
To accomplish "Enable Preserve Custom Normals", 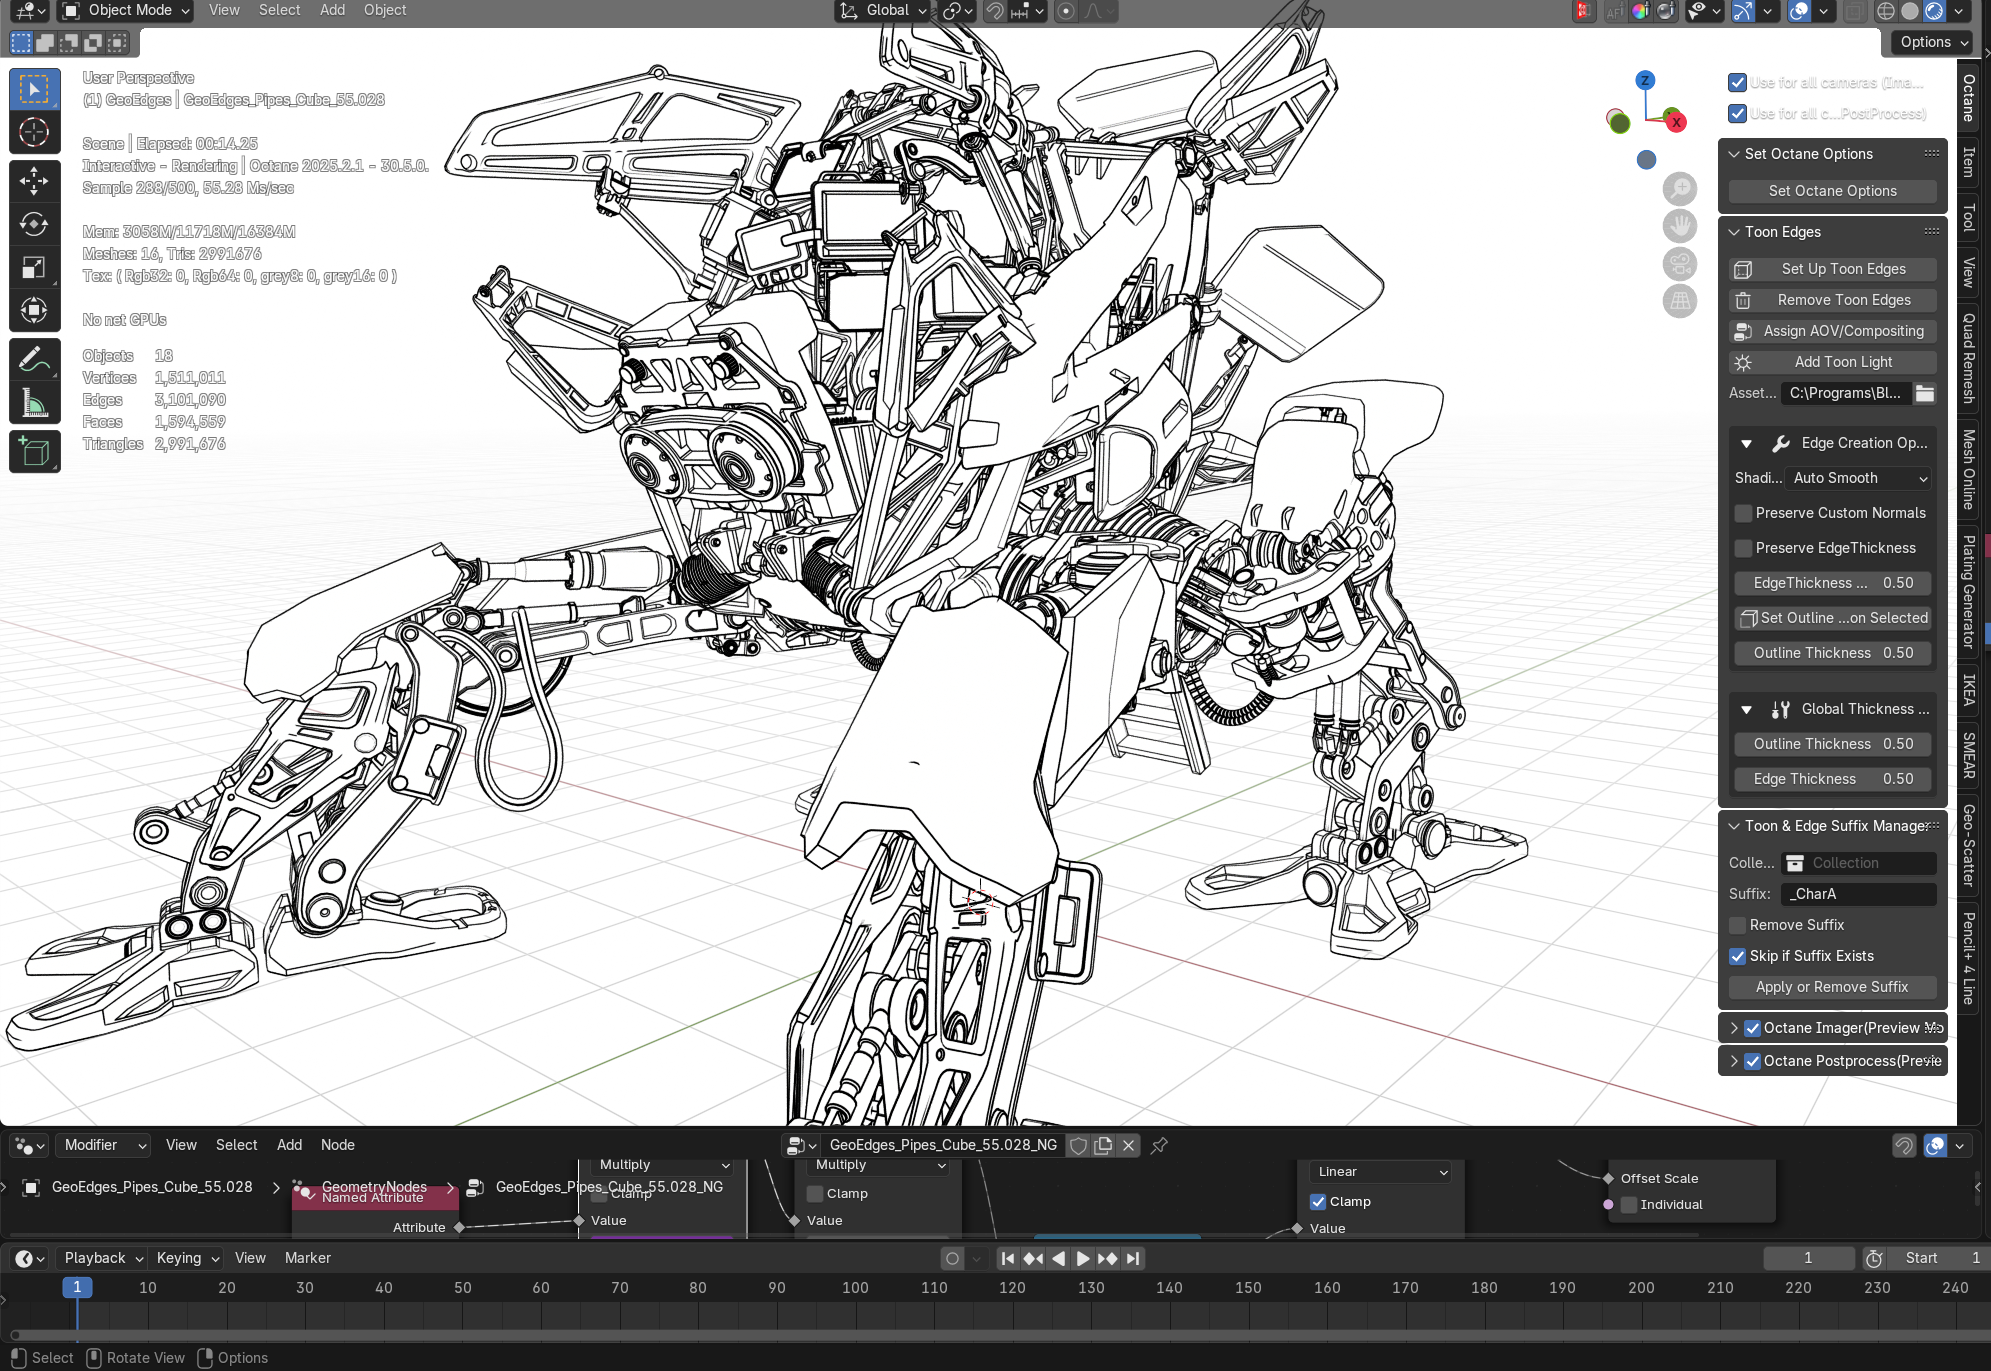I will 1744,514.
